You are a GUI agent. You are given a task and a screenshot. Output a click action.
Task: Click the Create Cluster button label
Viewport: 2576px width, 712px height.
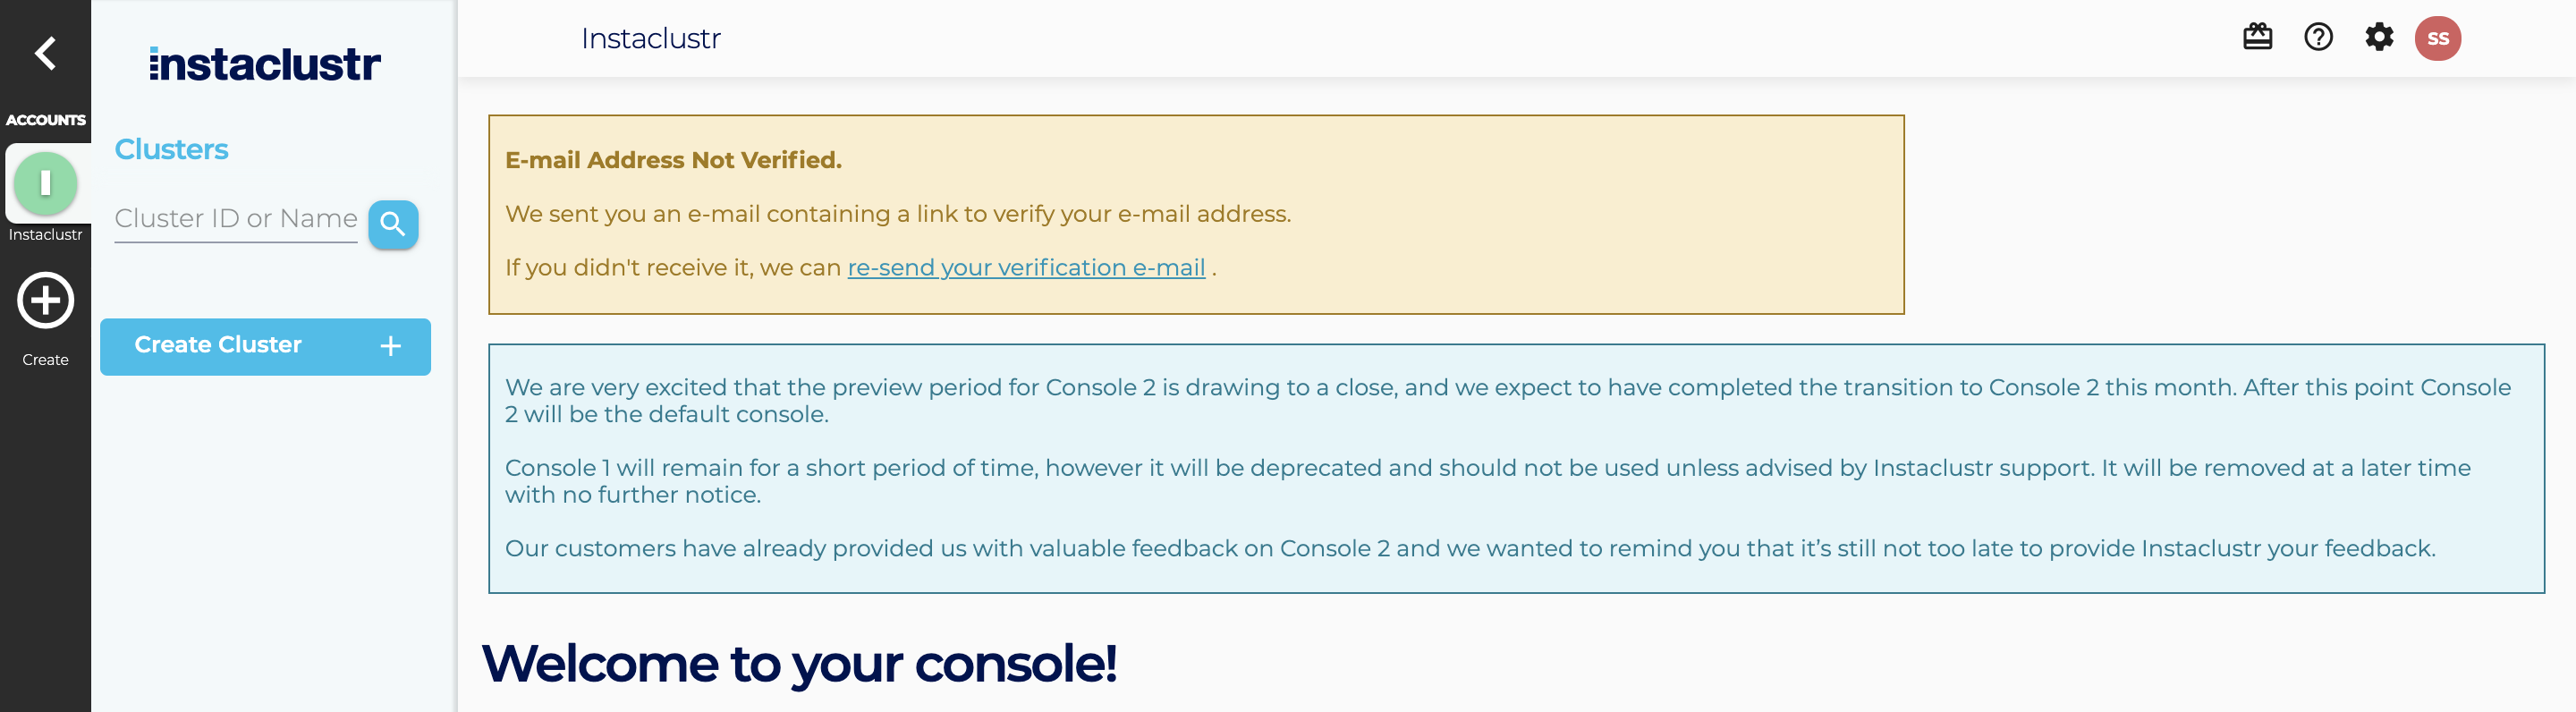[218, 345]
